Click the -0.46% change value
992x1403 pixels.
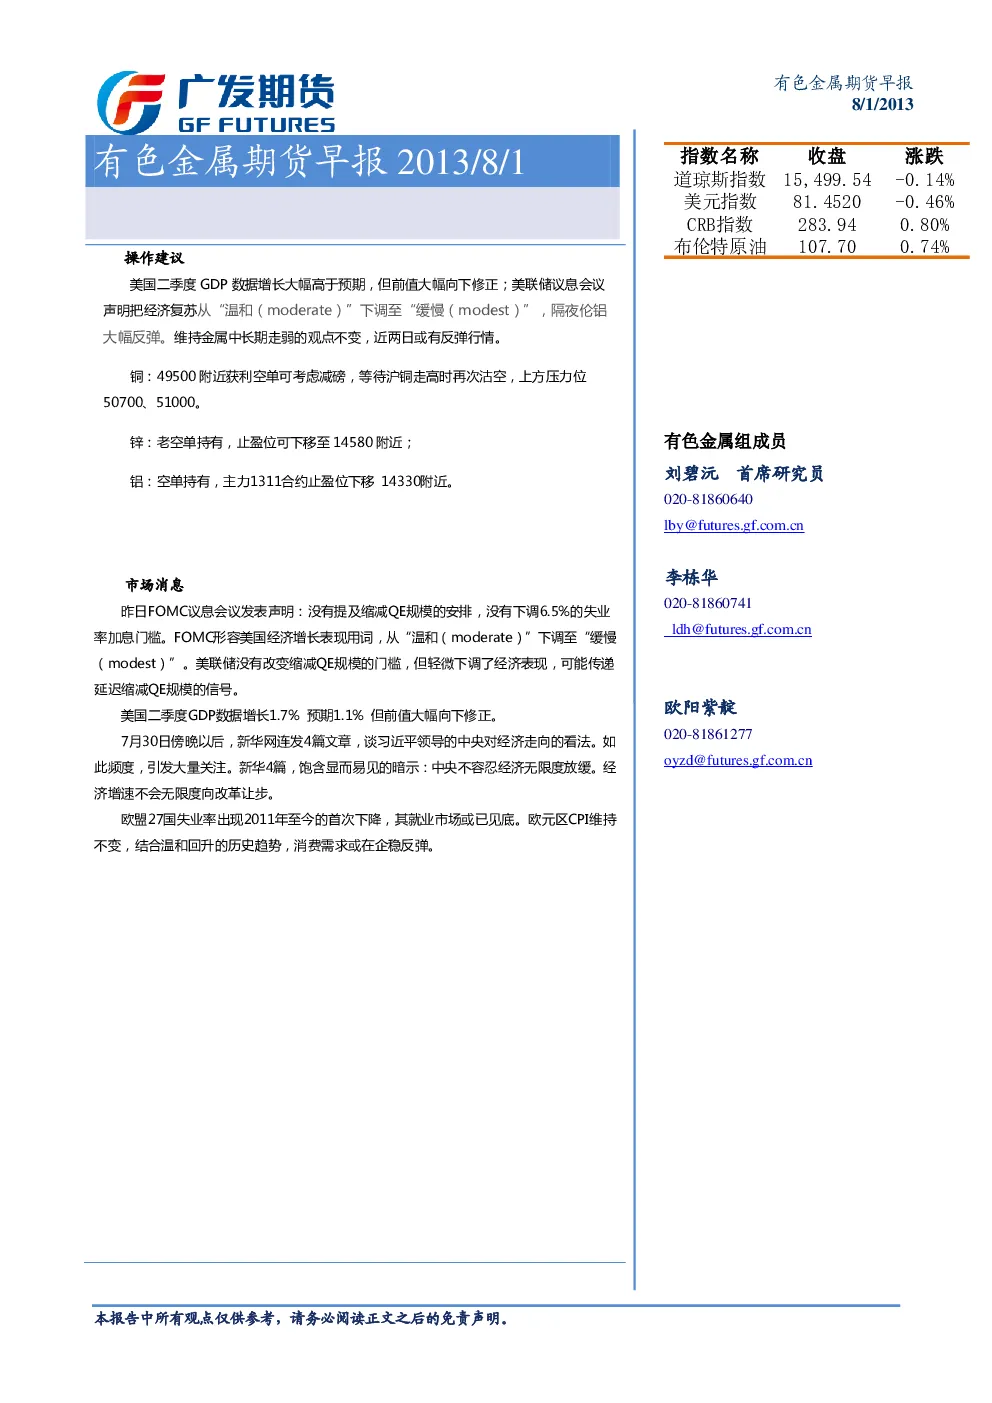(x=925, y=202)
